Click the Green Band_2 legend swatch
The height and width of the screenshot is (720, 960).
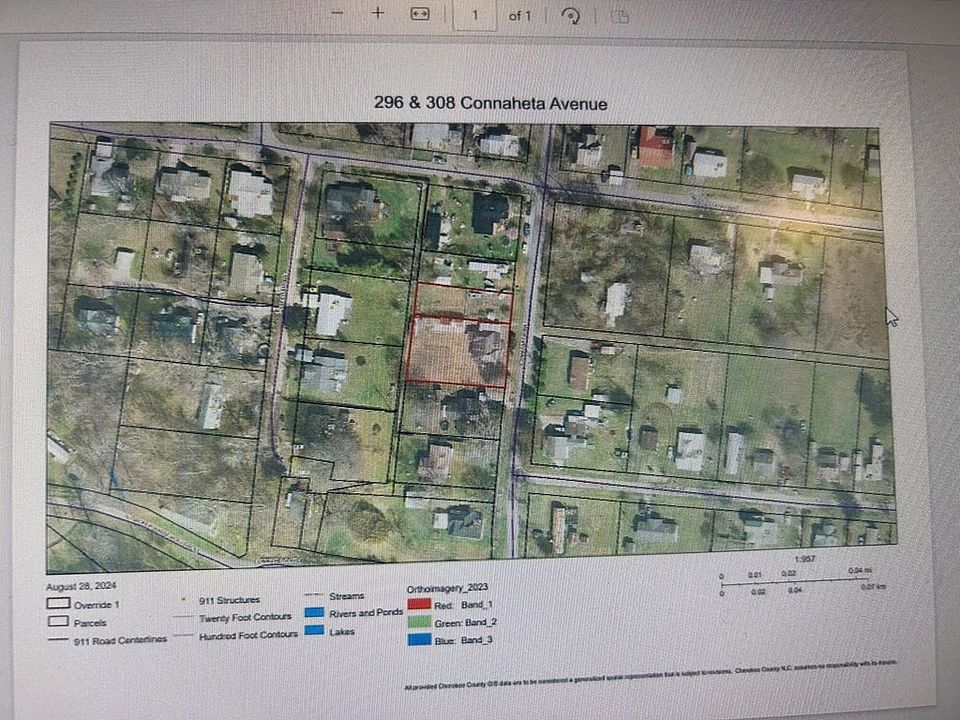(x=420, y=622)
